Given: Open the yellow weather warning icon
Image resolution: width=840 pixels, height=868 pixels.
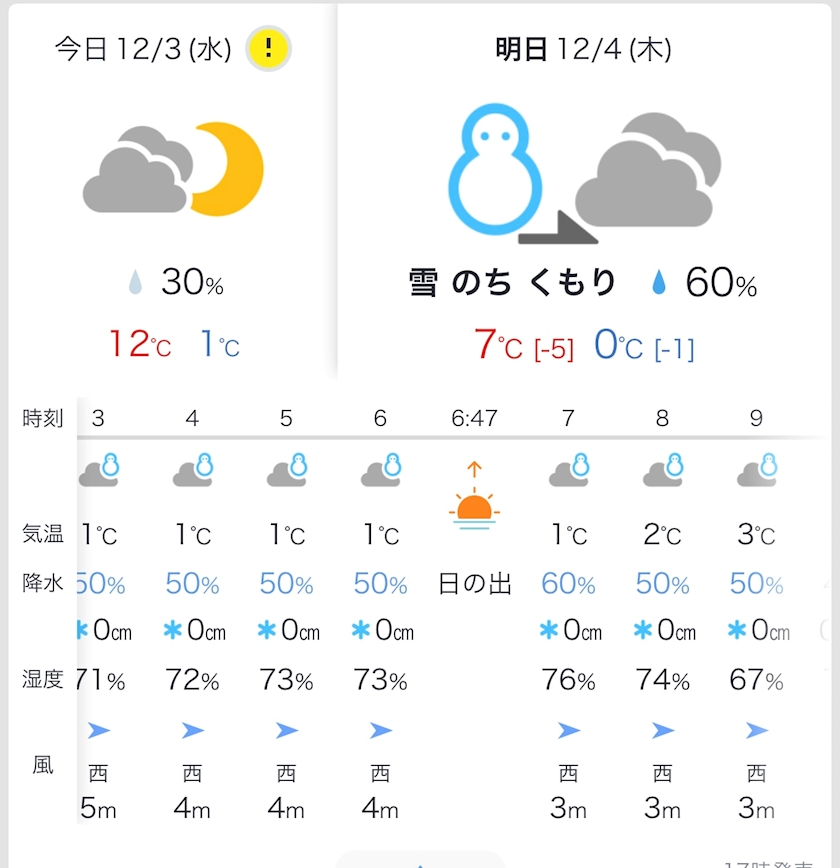Looking at the screenshot, I should click(x=269, y=48).
